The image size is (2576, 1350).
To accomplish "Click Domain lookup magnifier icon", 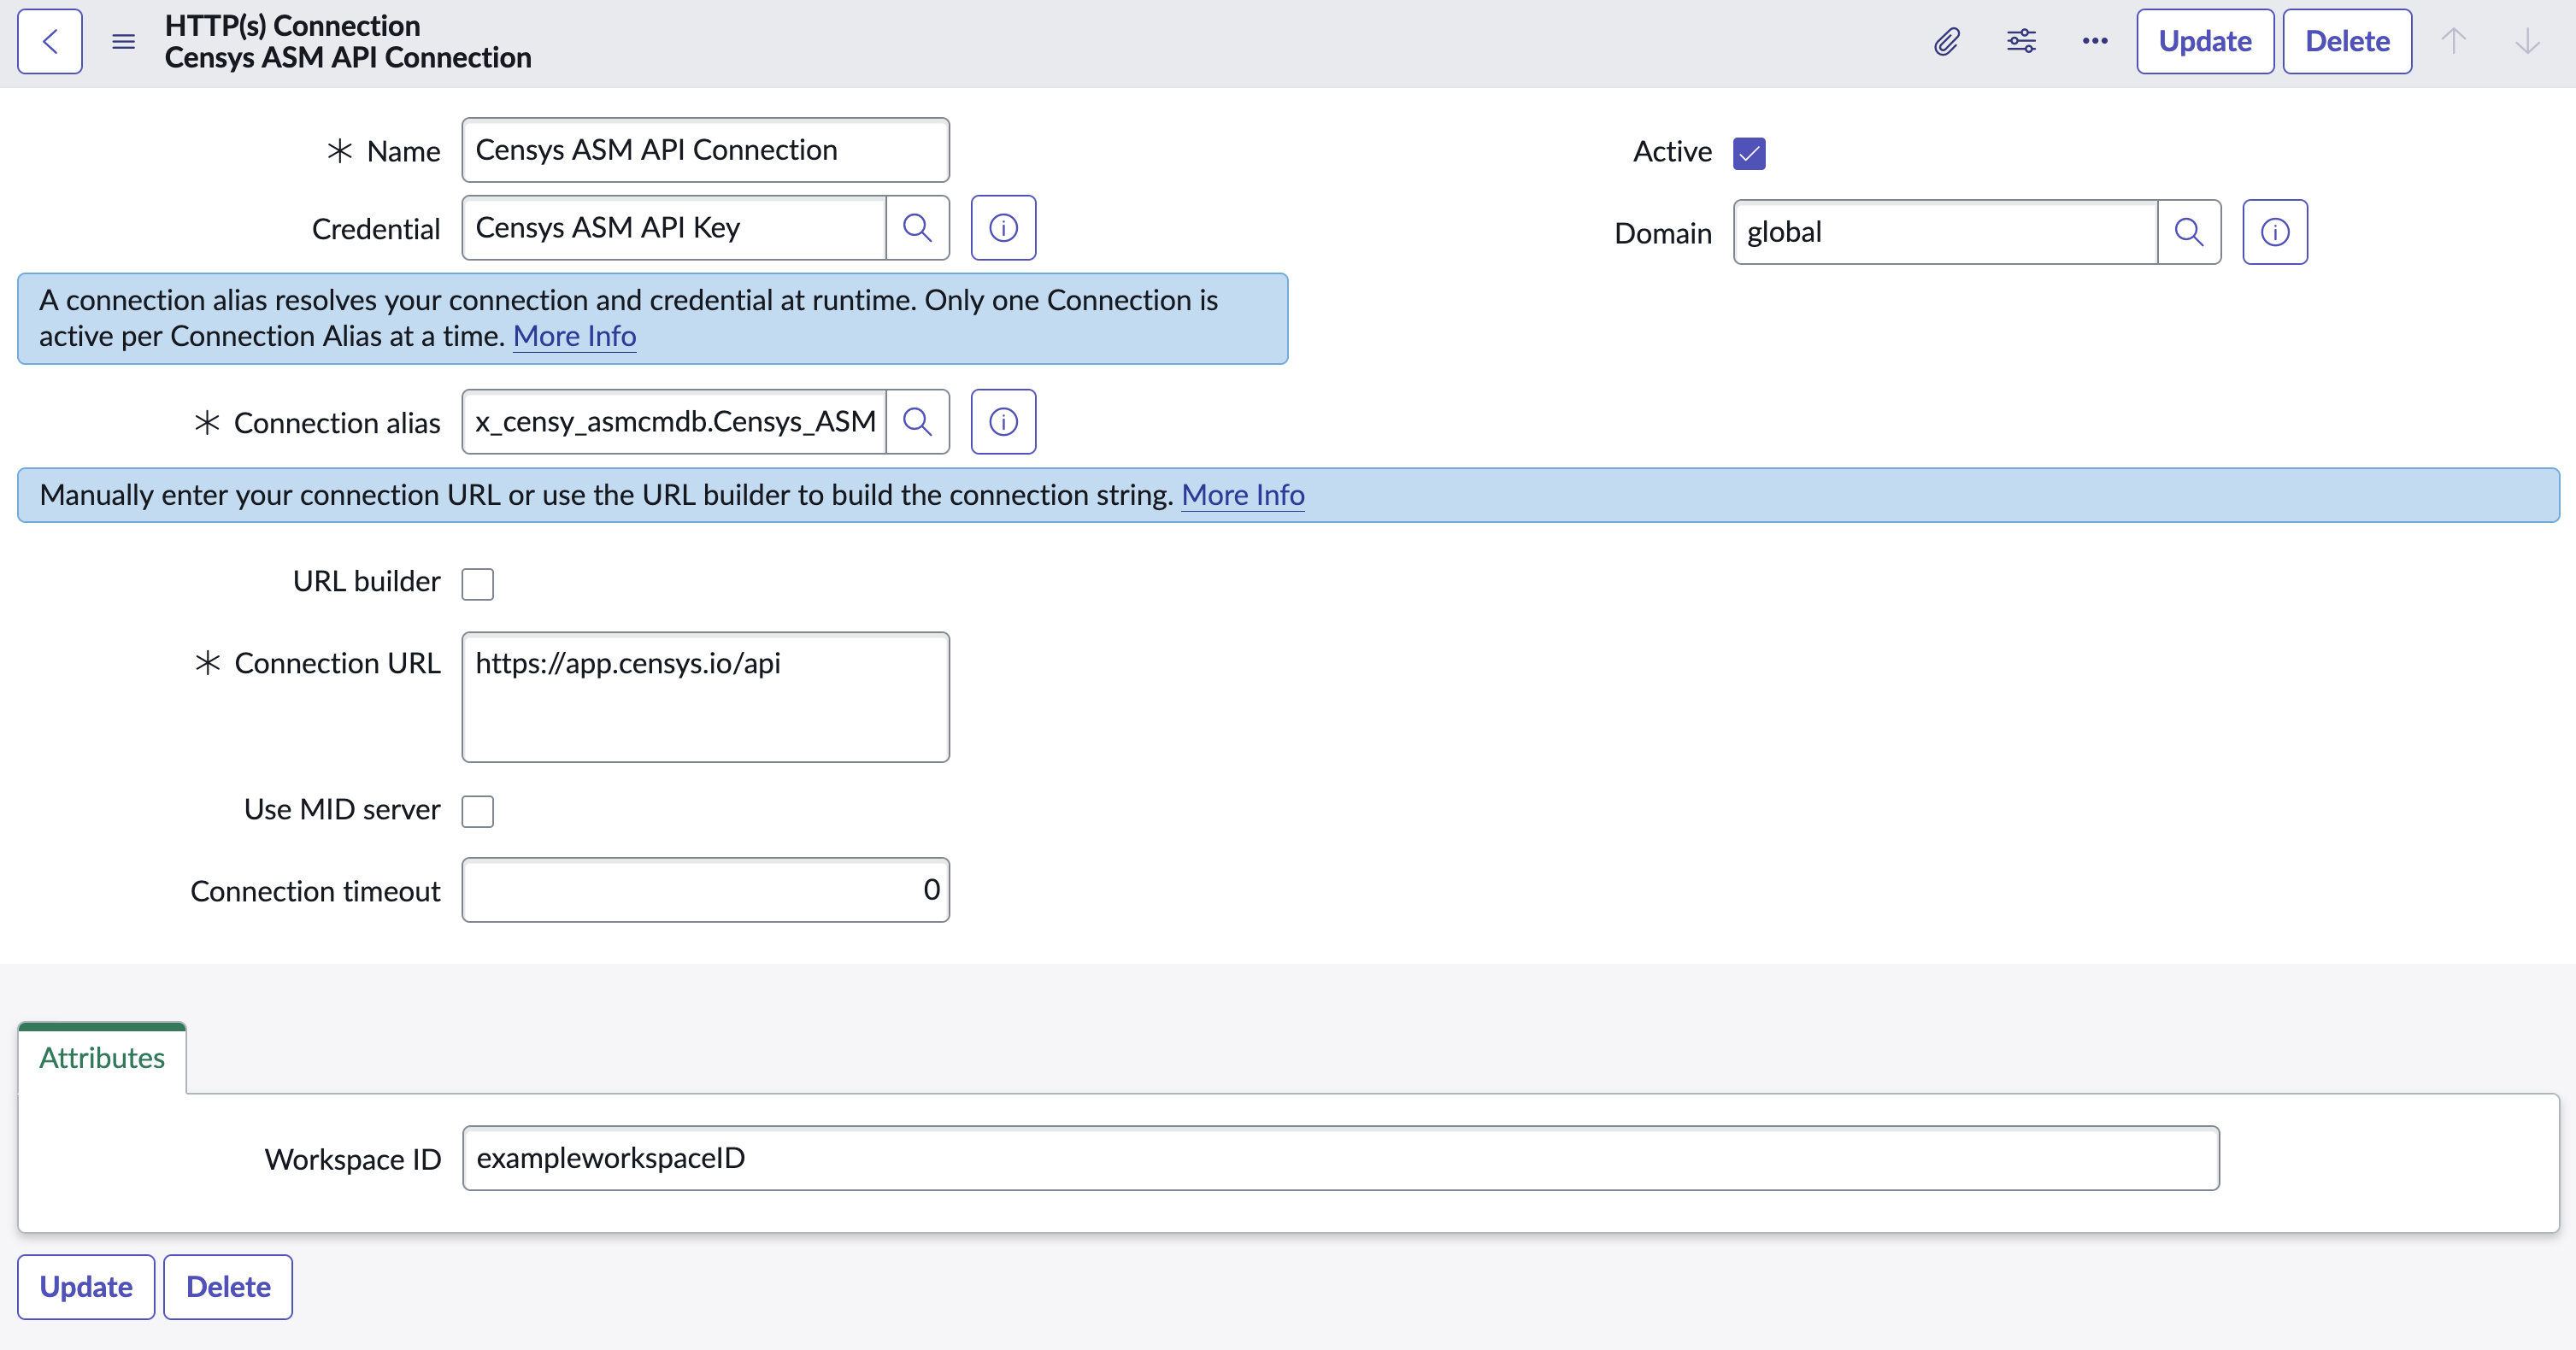I will [2189, 232].
